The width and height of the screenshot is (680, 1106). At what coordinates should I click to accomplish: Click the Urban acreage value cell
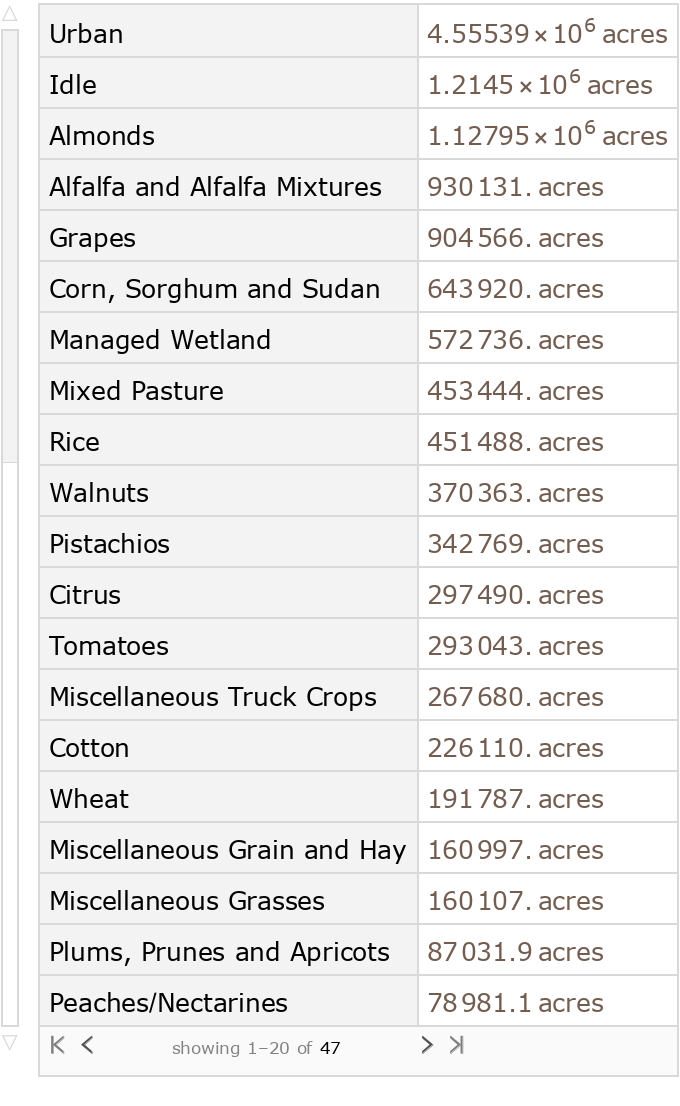click(x=547, y=34)
